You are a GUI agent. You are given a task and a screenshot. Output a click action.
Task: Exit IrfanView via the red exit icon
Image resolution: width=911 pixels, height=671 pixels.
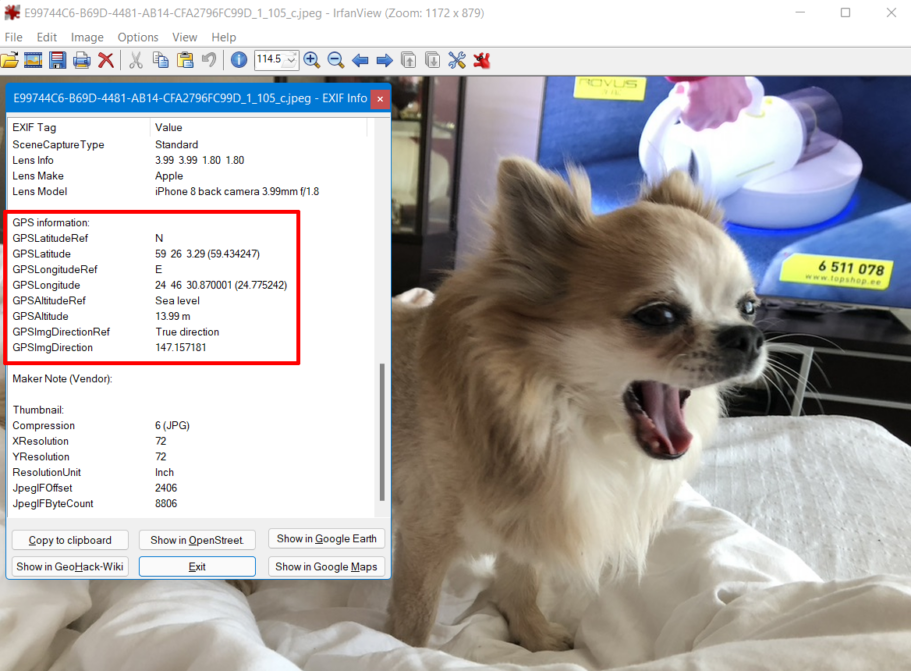pyautogui.click(x=481, y=60)
